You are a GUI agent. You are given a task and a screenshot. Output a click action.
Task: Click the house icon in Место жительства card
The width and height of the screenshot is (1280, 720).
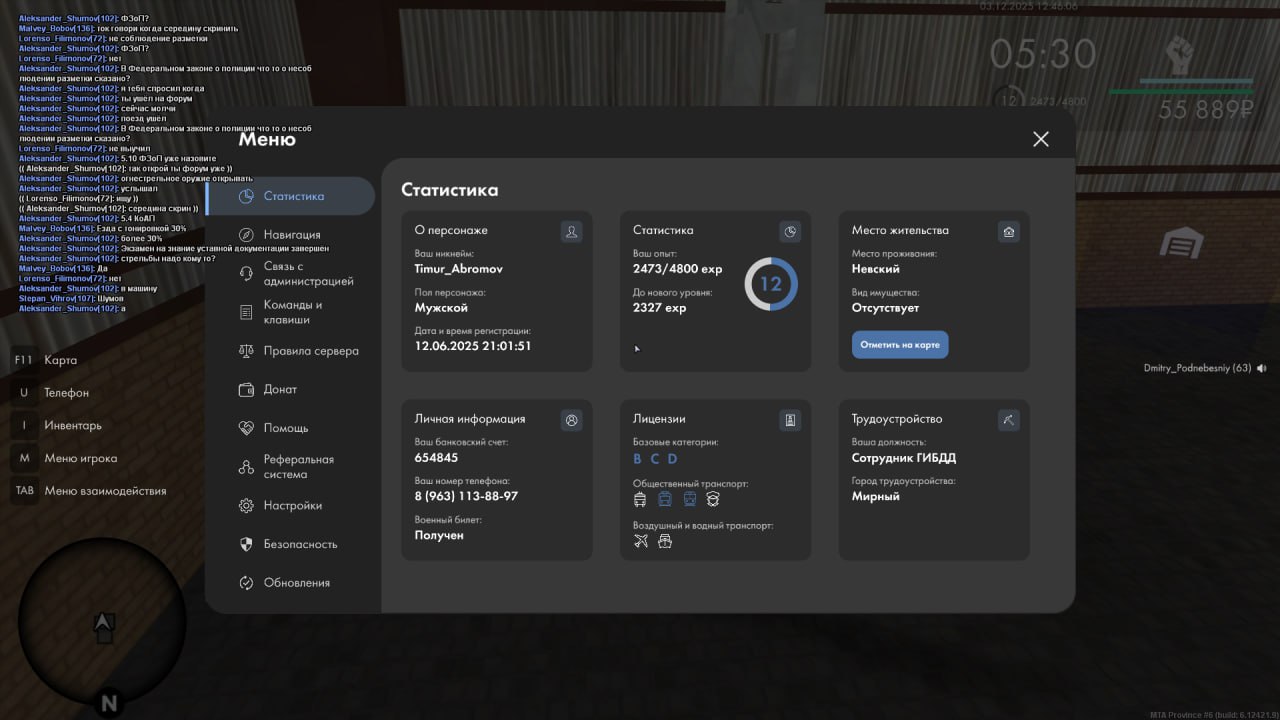coord(1009,231)
